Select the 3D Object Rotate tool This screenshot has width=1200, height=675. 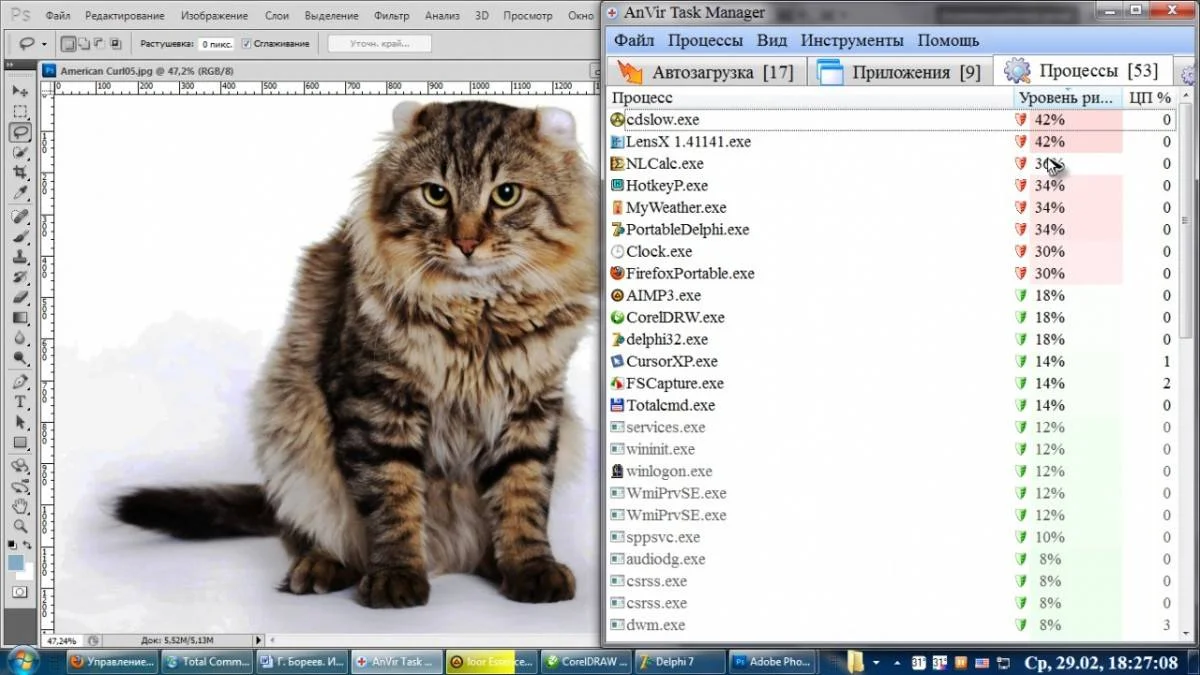coord(20,466)
